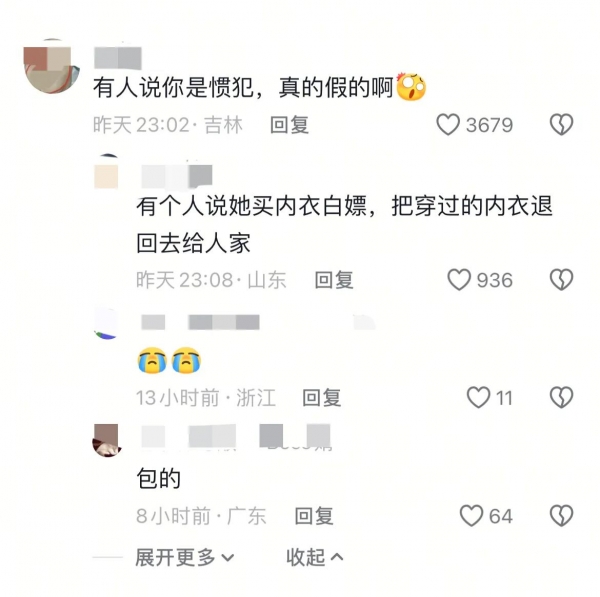Reply to the 山东 comment about 内衣
This screenshot has width=600, height=597.
[x=334, y=280]
